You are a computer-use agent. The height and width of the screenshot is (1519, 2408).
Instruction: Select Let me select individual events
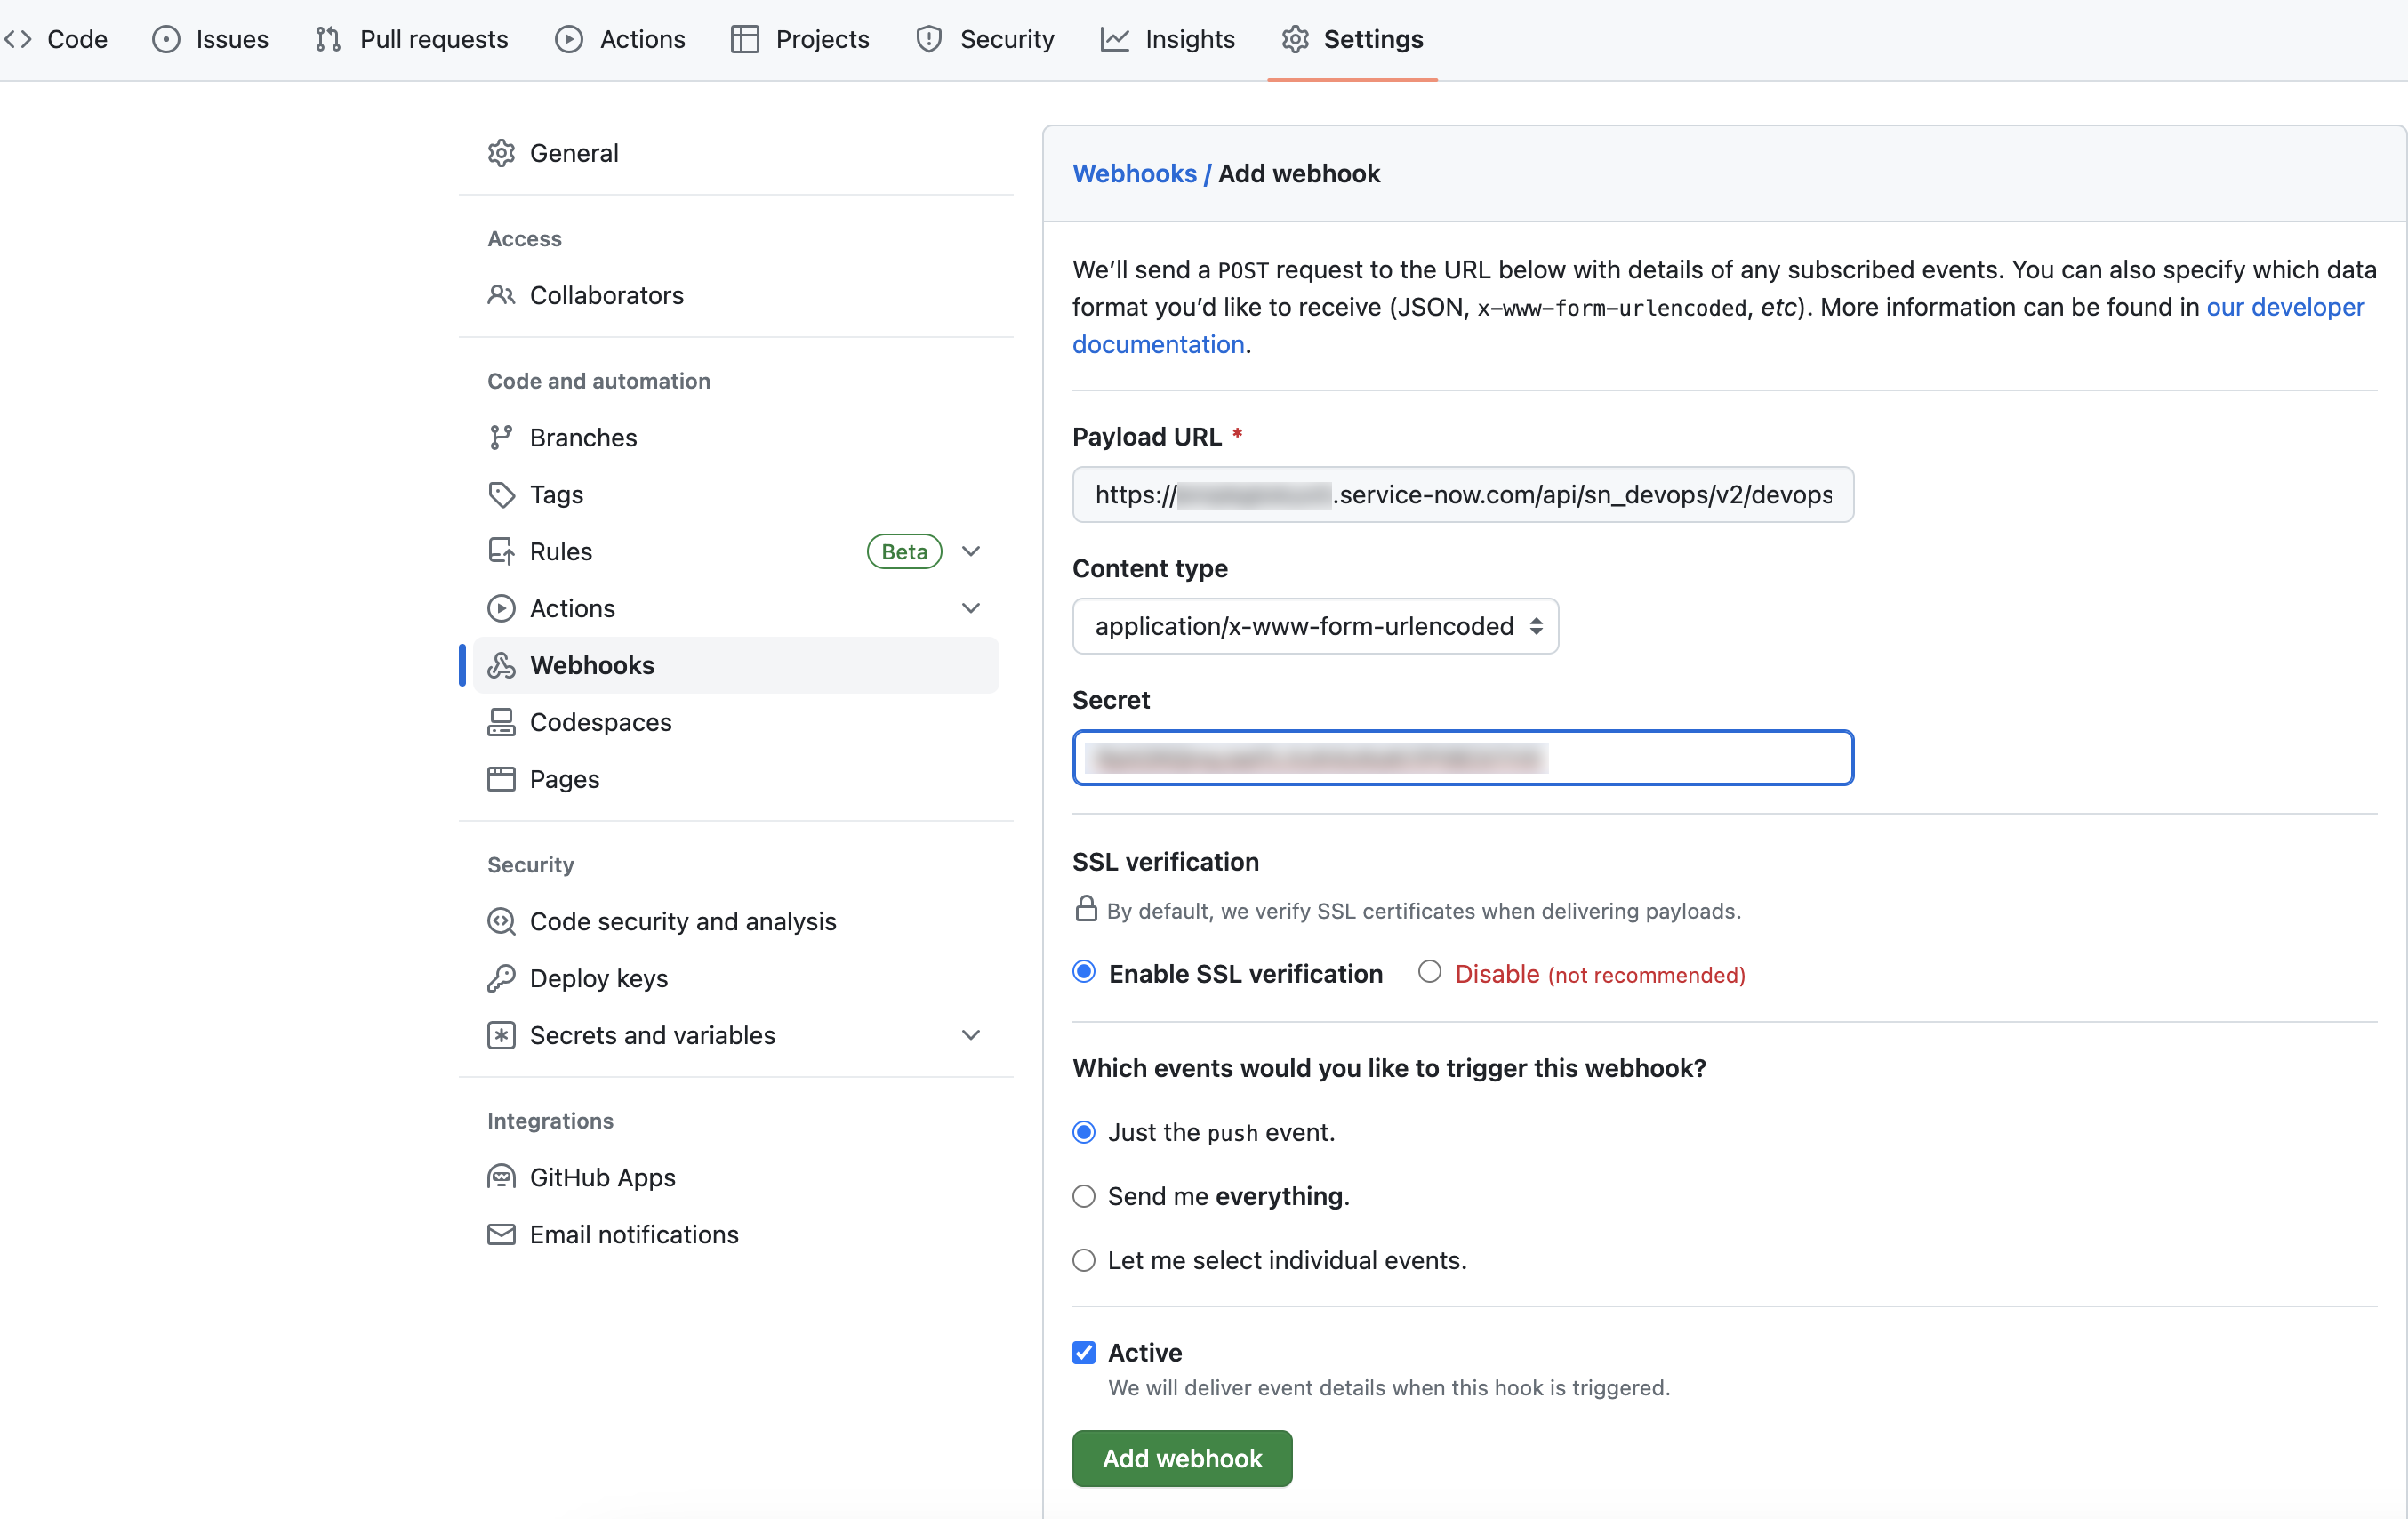click(1084, 1260)
